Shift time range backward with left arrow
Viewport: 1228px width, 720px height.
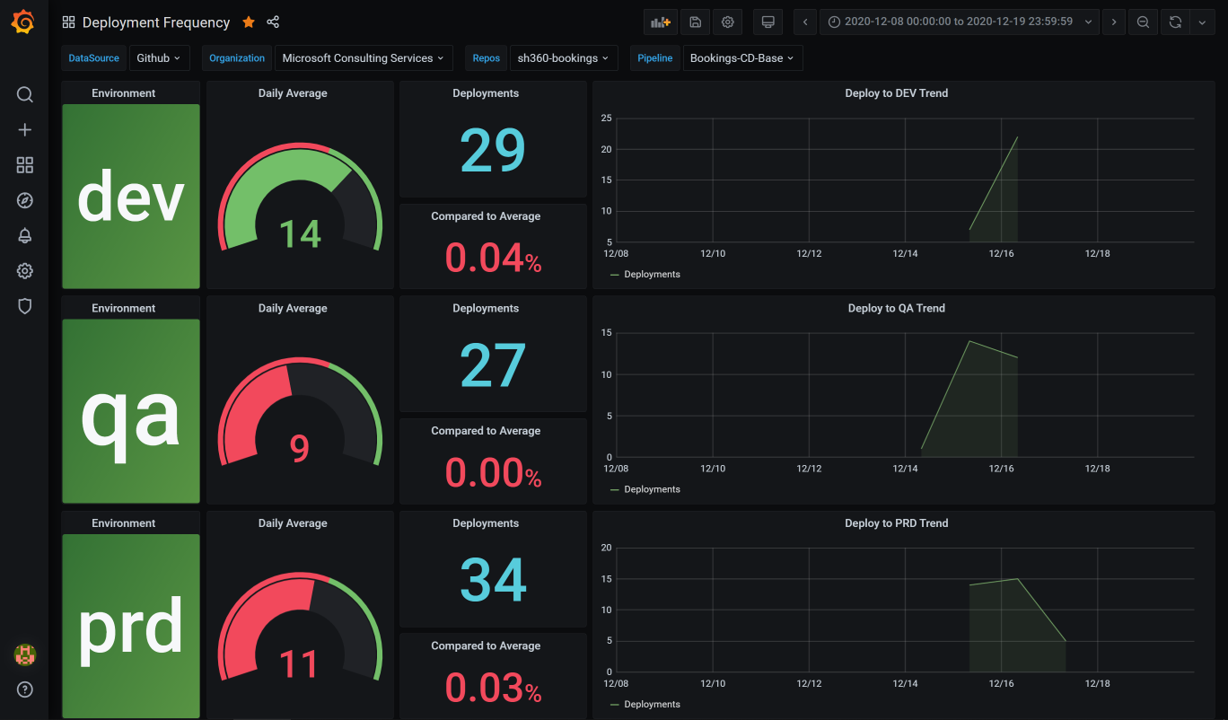tap(805, 22)
